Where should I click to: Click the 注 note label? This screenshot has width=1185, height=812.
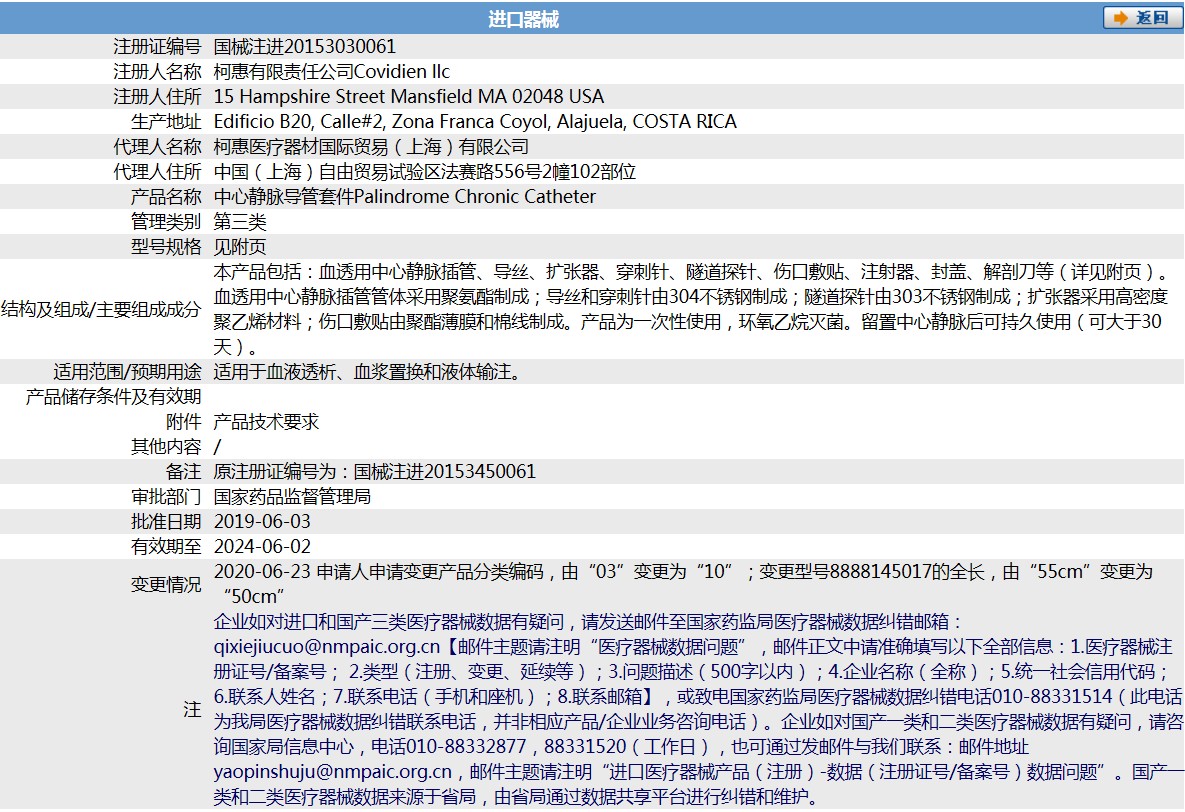pyautogui.click(x=193, y=709)
